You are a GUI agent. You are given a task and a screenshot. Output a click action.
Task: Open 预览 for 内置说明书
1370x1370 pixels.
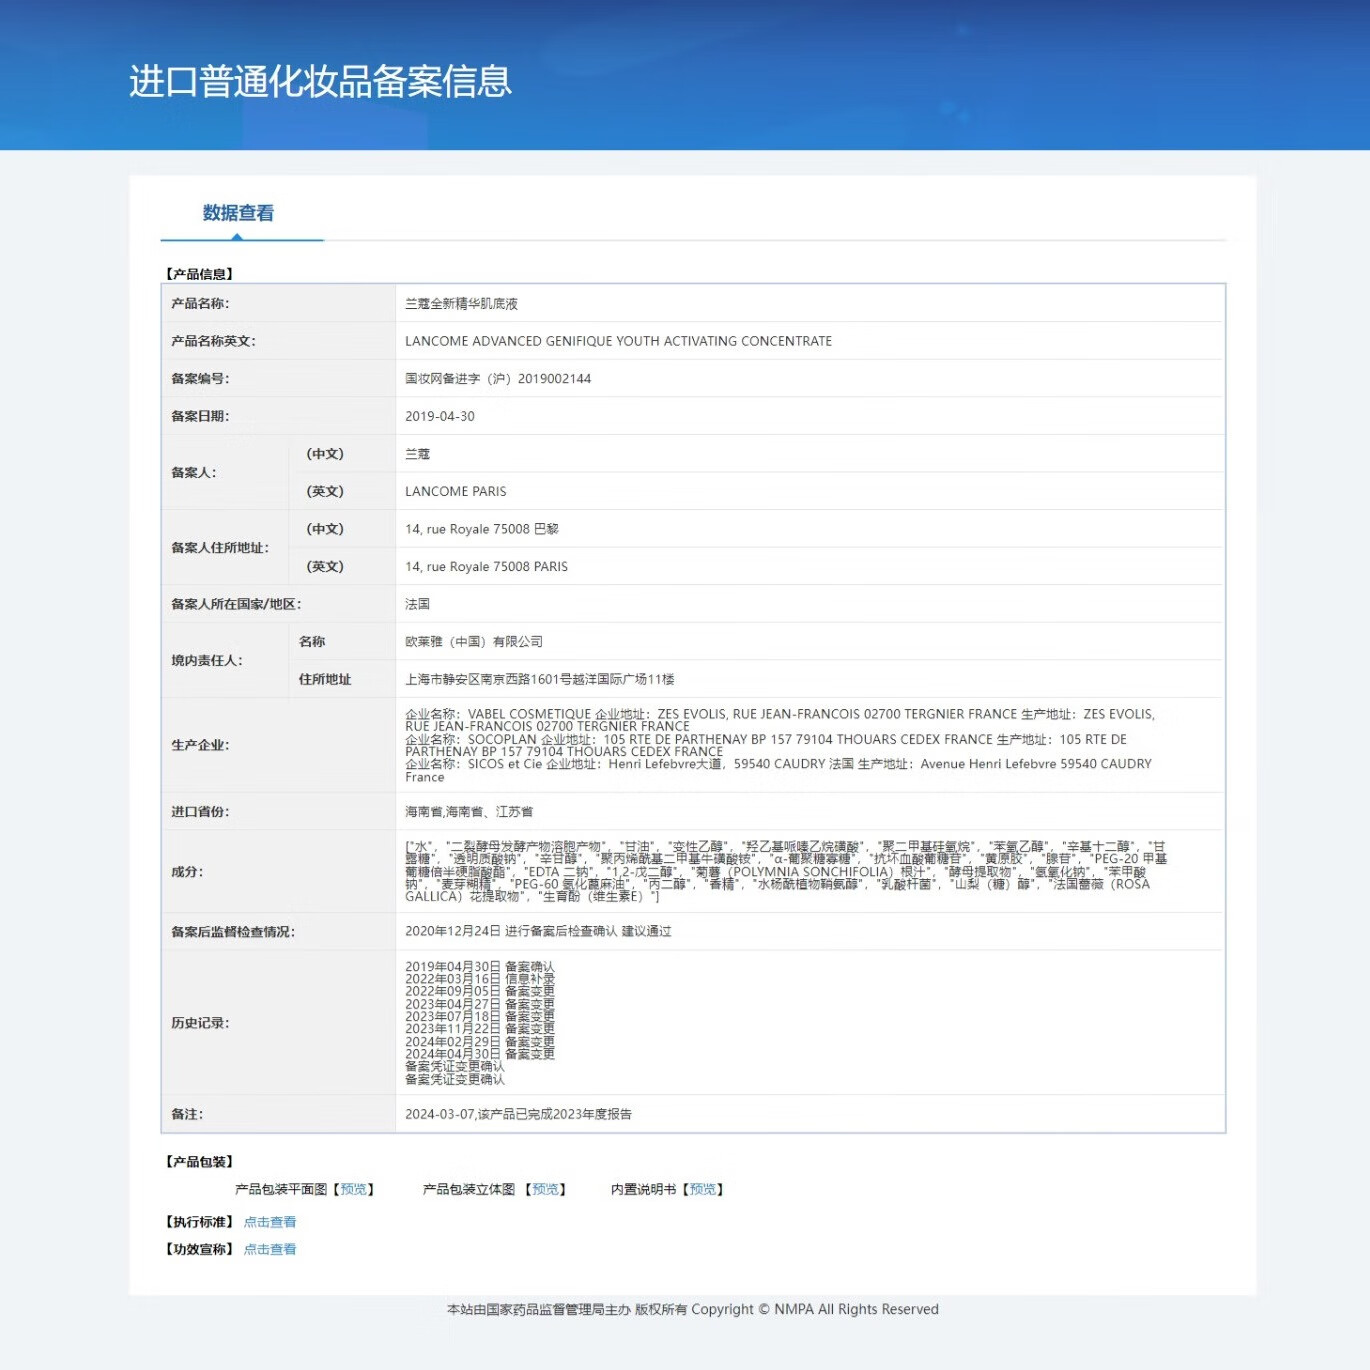[x=704, y=1189]
